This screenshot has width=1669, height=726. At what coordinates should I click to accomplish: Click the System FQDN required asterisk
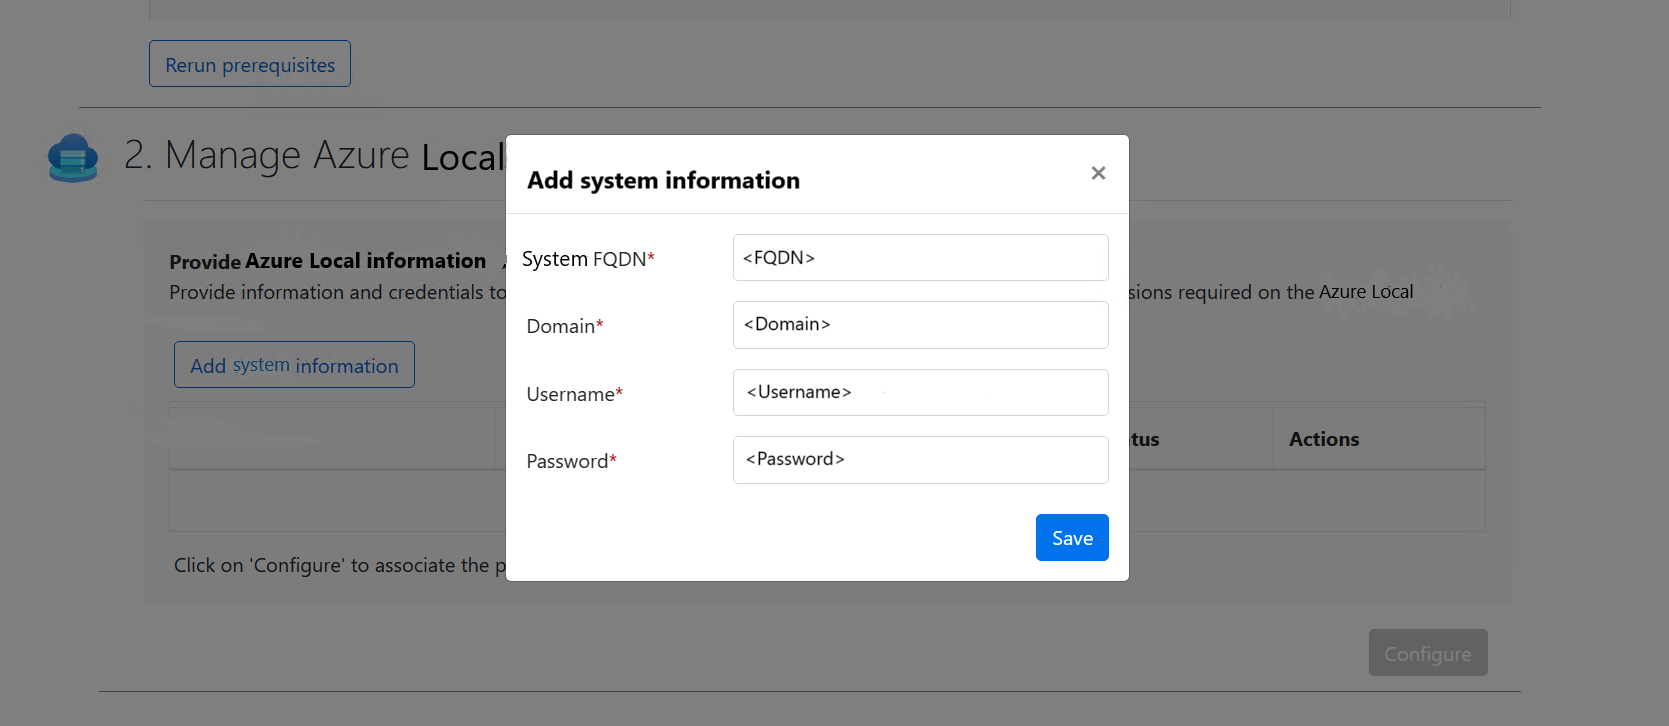tap(649, 255)
